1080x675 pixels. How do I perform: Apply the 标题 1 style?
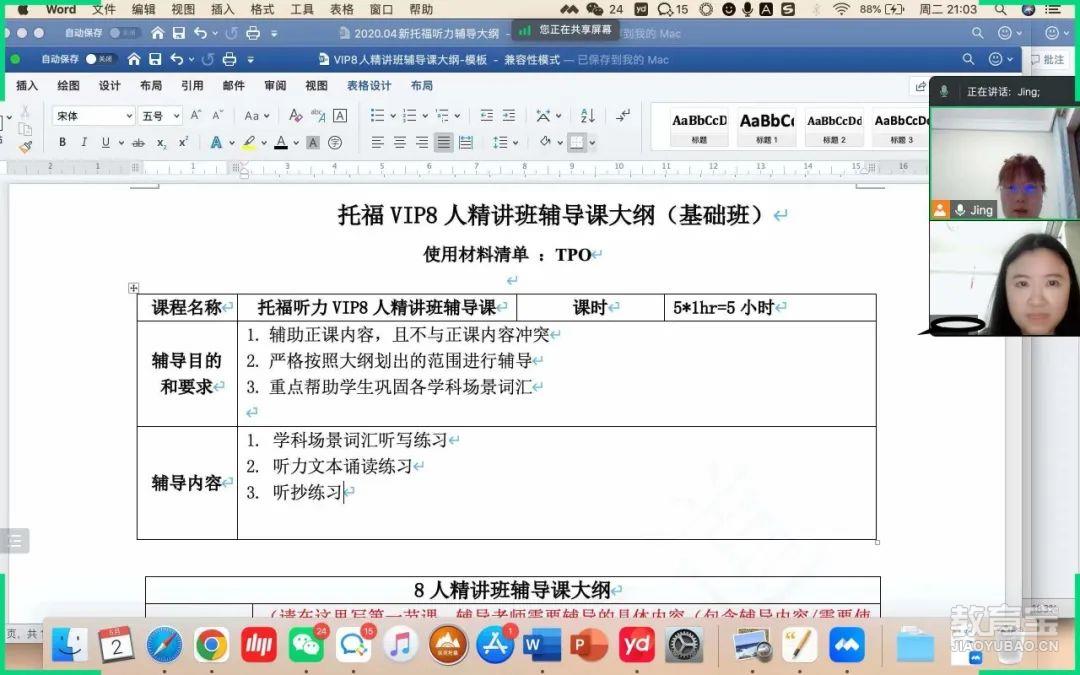coord(767,127)
